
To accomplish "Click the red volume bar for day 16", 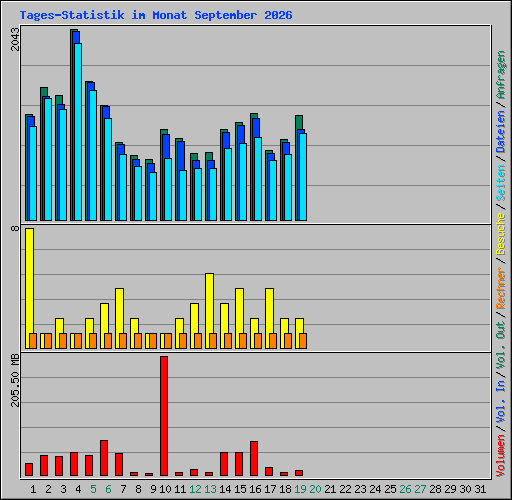I will click(254, 458).
